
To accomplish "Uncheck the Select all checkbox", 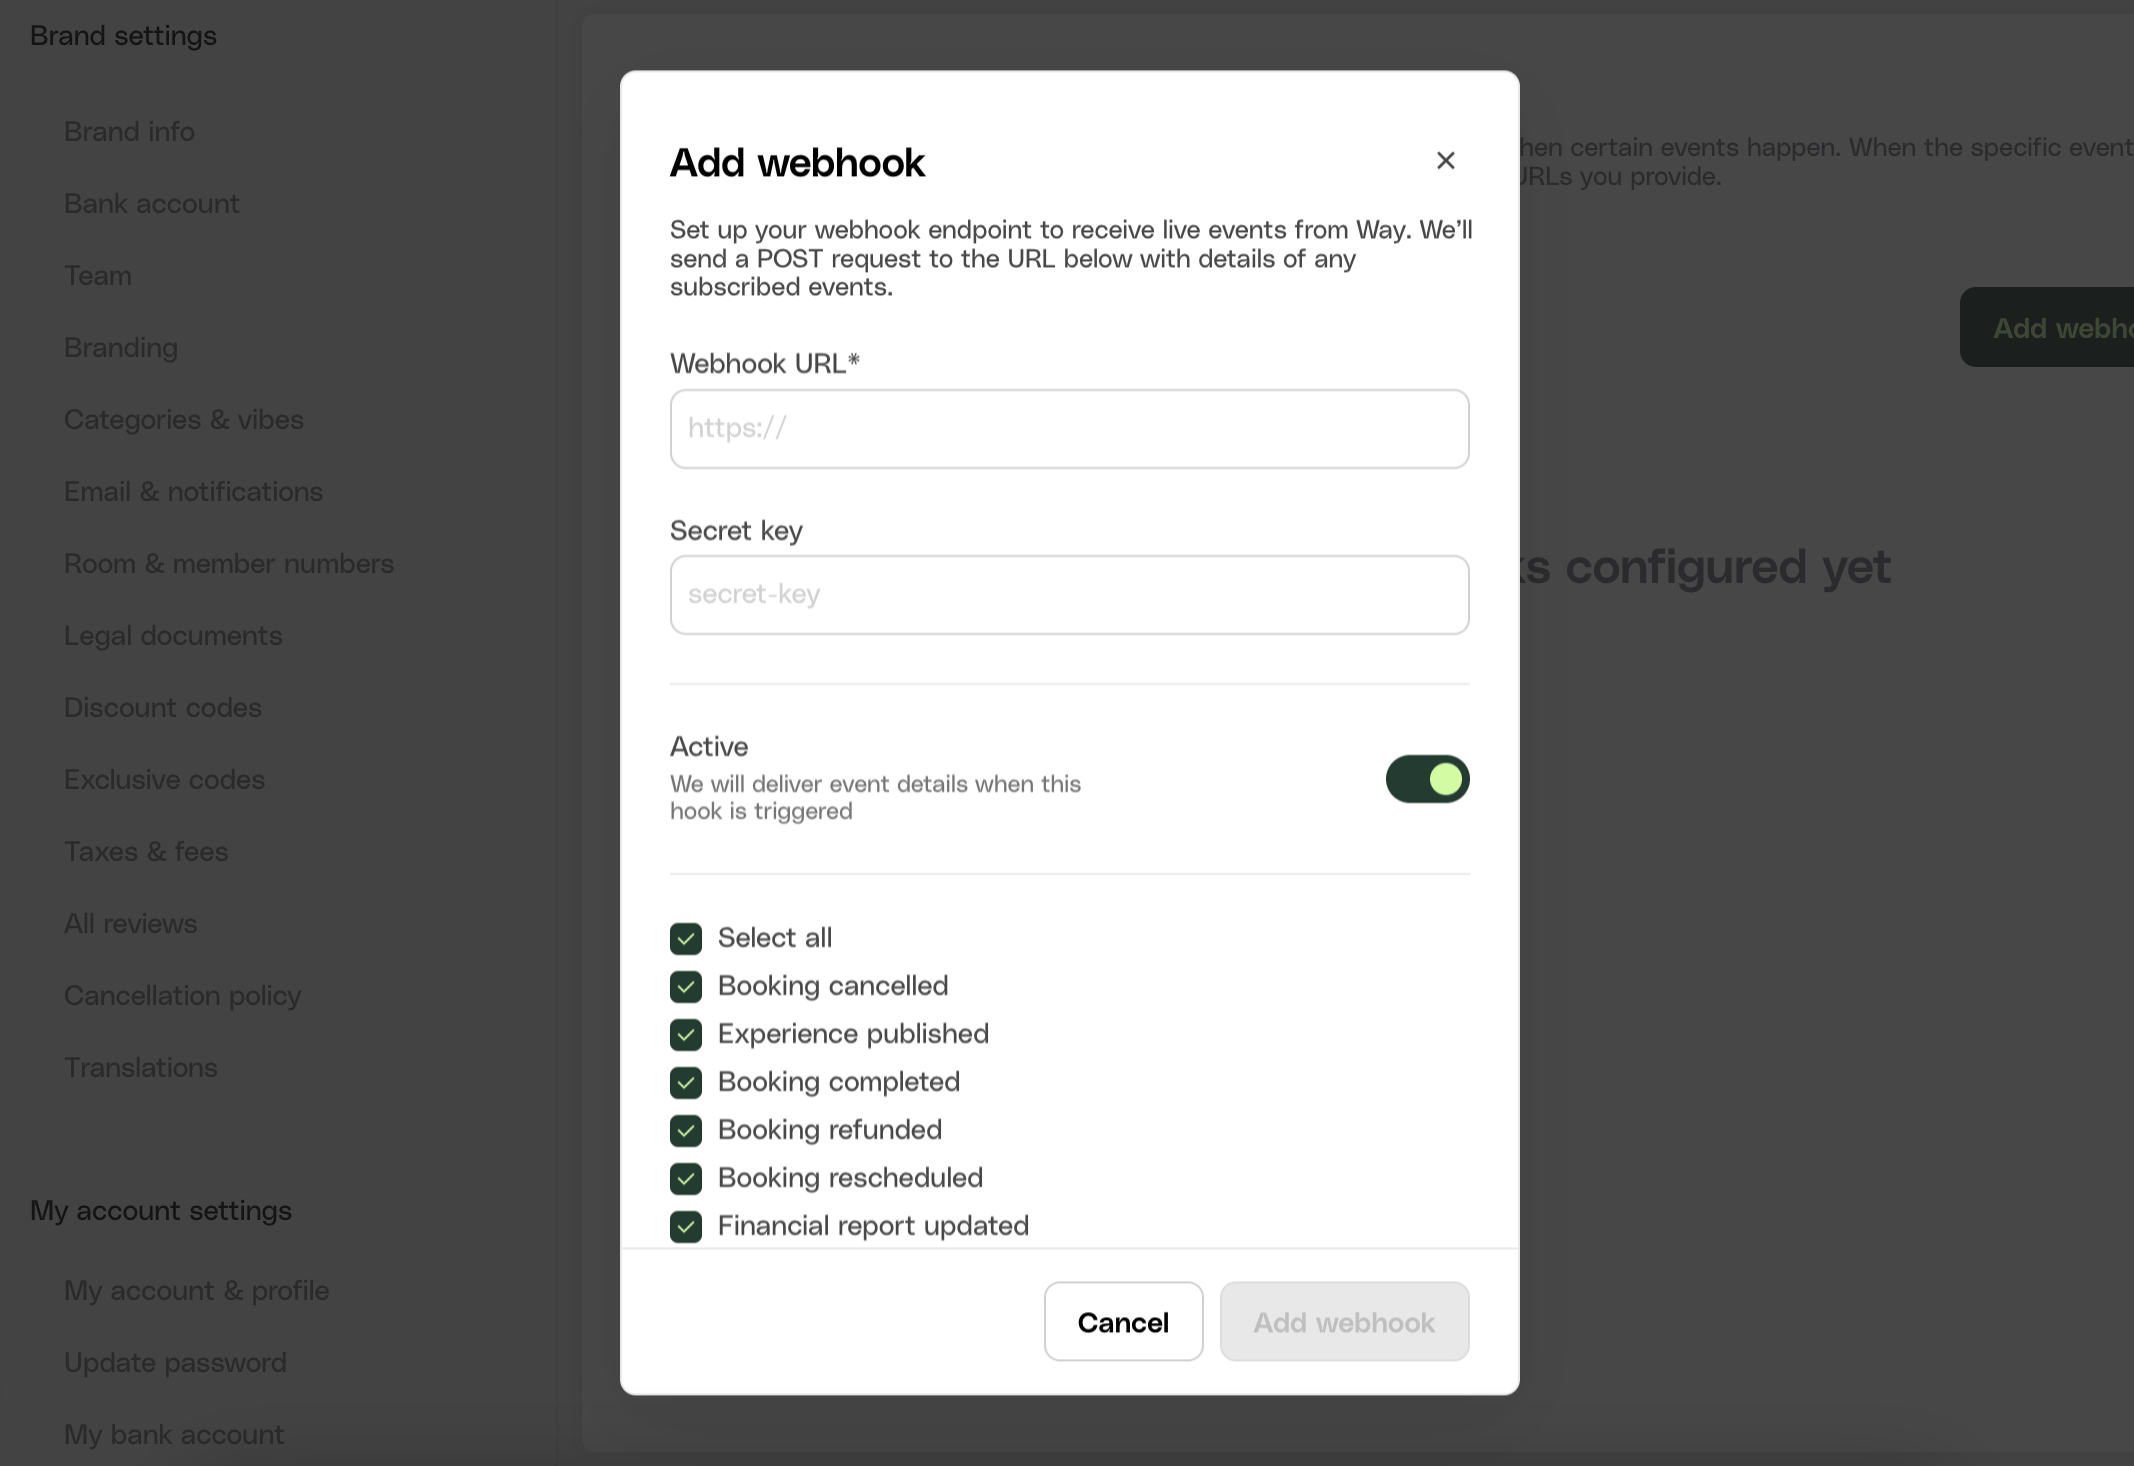I will click(x=686, y=938).
